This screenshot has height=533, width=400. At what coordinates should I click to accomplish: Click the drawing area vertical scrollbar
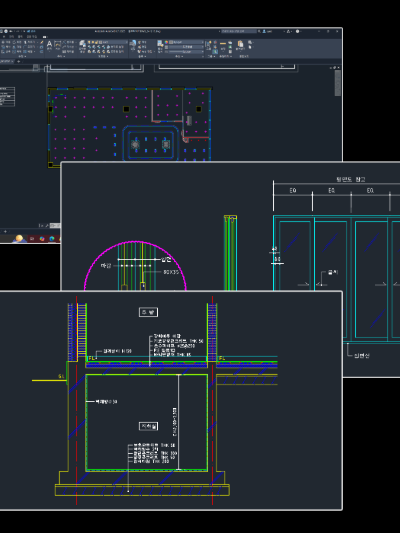point(337,83)
